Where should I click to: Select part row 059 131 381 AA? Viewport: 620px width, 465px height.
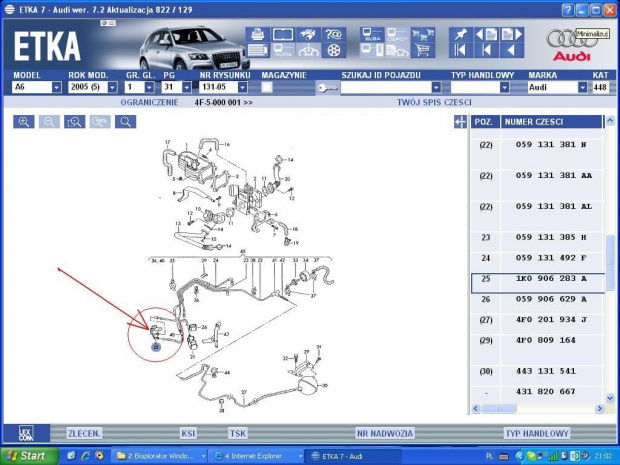point(537,184)
